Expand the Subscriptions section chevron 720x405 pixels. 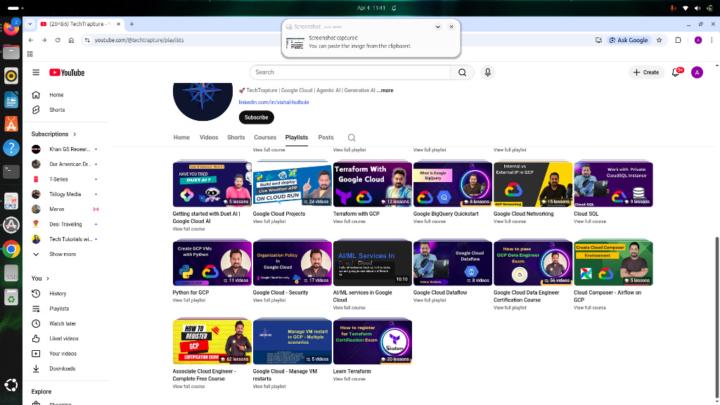pyautogui.click(x=74, y=134)
